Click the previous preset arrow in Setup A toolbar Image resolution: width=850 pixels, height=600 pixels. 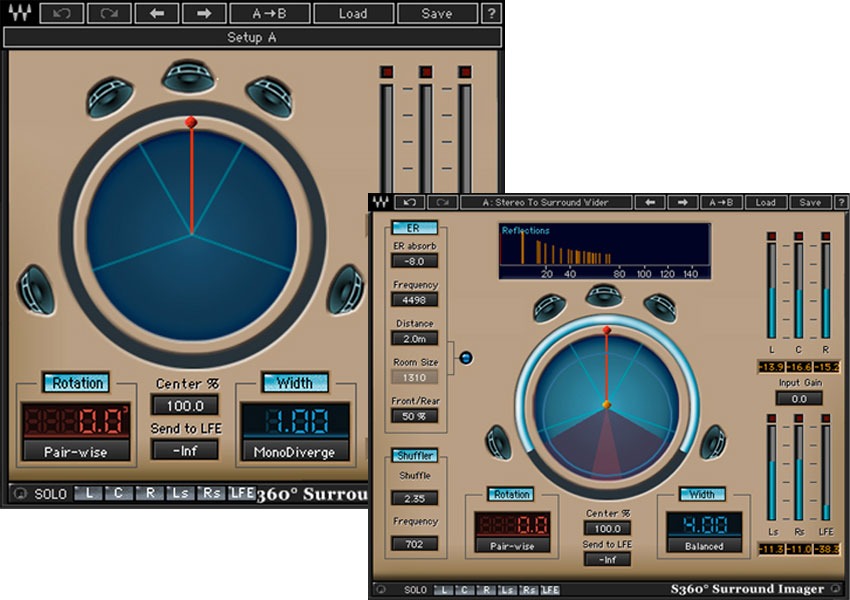click(157, 13)
